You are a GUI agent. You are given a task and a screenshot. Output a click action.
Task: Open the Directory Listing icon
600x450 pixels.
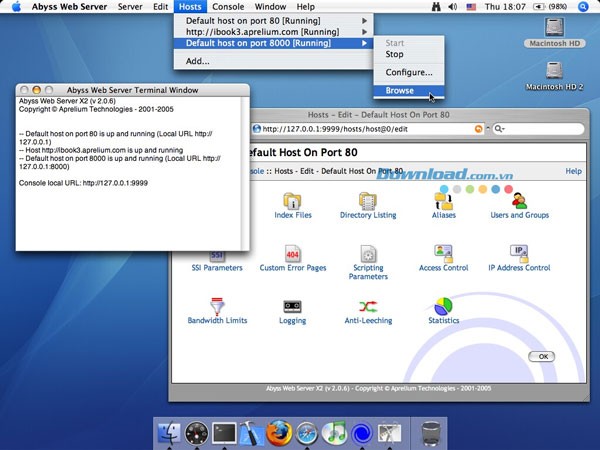[367, 201]
